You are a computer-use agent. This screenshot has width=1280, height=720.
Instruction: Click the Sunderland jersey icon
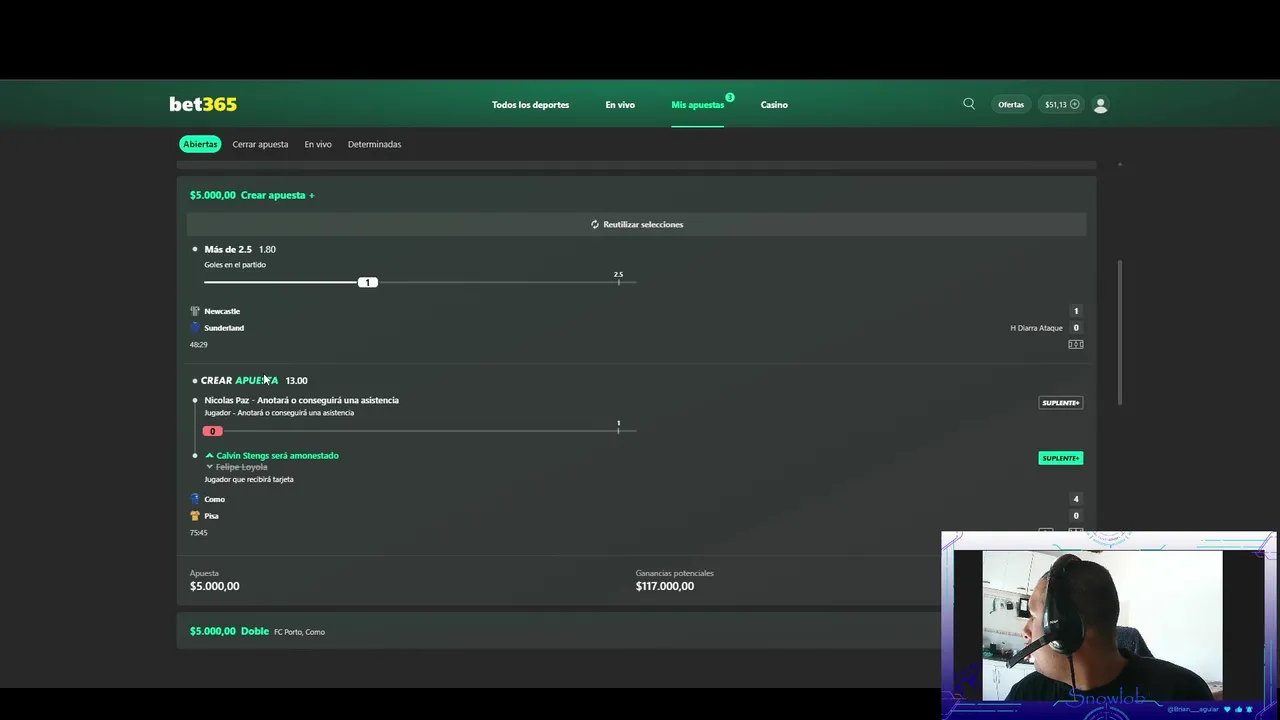(195, 328)
